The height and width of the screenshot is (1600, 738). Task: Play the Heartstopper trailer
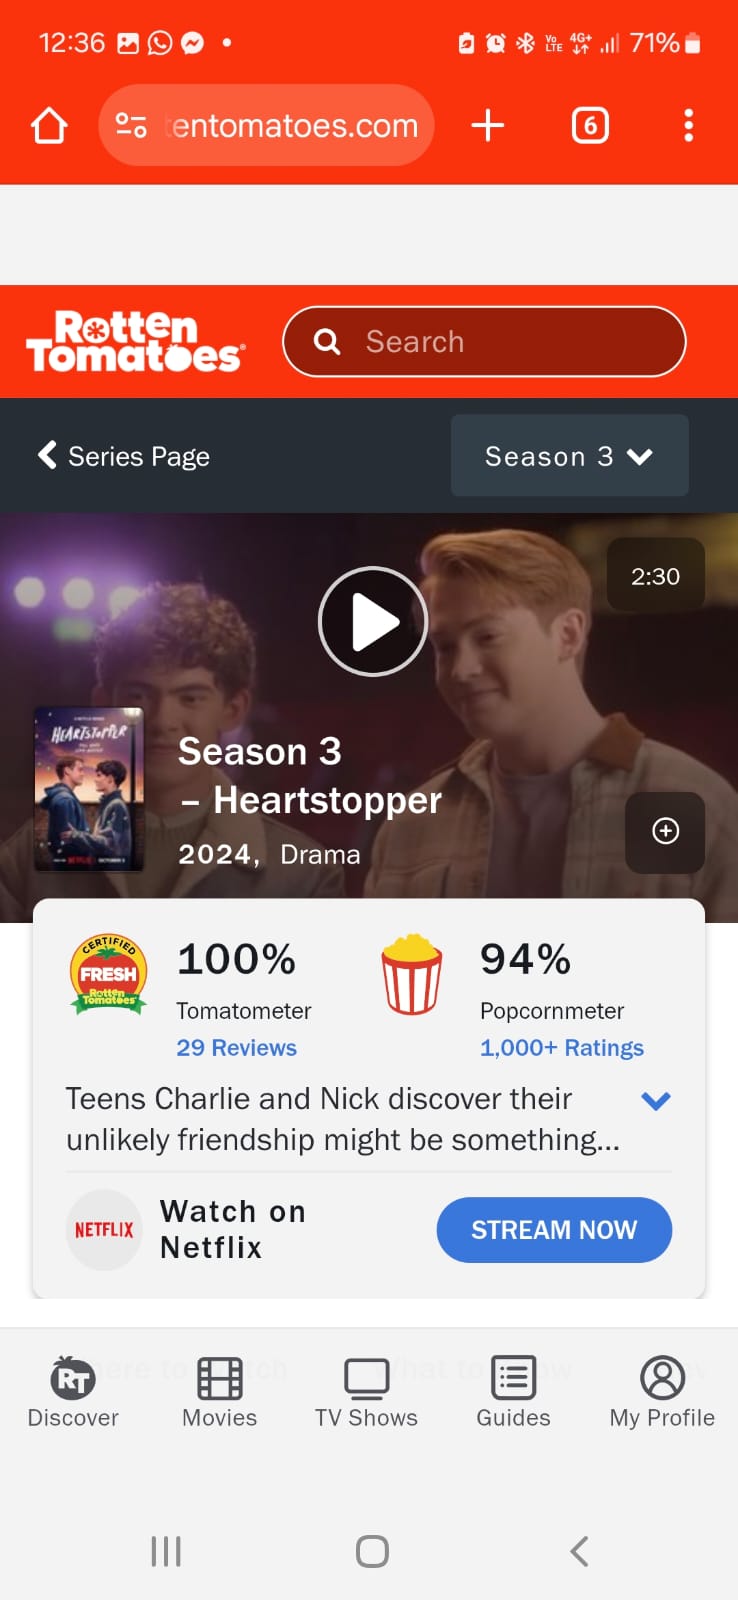[373, 622]
